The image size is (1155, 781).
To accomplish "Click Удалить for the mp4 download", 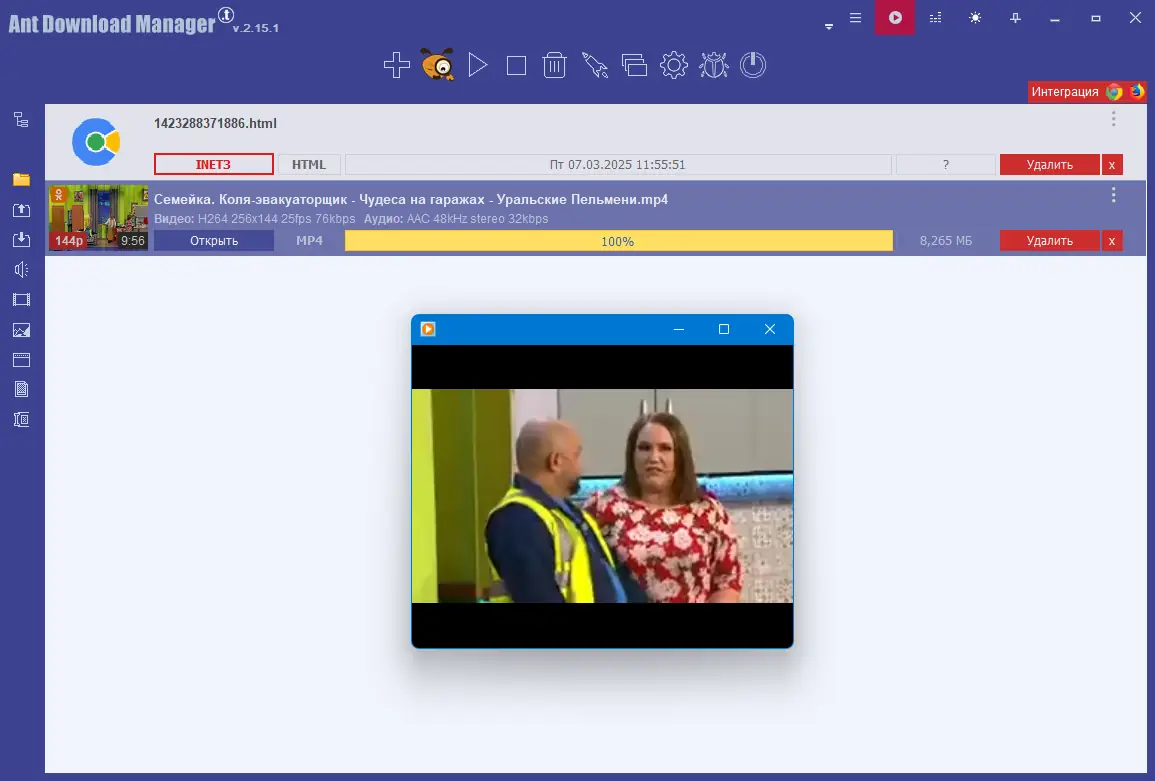I will pyautogui.click(x=1049, y=240).
